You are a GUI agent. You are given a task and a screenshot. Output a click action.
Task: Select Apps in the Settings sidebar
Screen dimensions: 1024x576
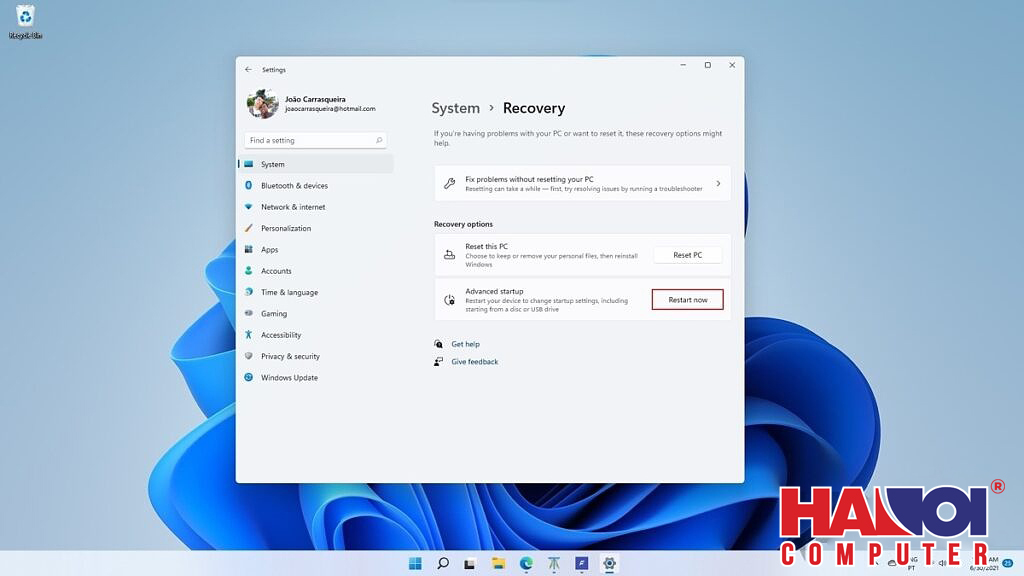[268, 249]
